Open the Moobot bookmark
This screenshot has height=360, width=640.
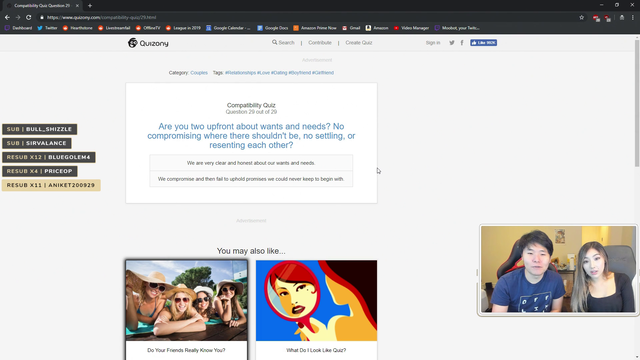[457, 28]
